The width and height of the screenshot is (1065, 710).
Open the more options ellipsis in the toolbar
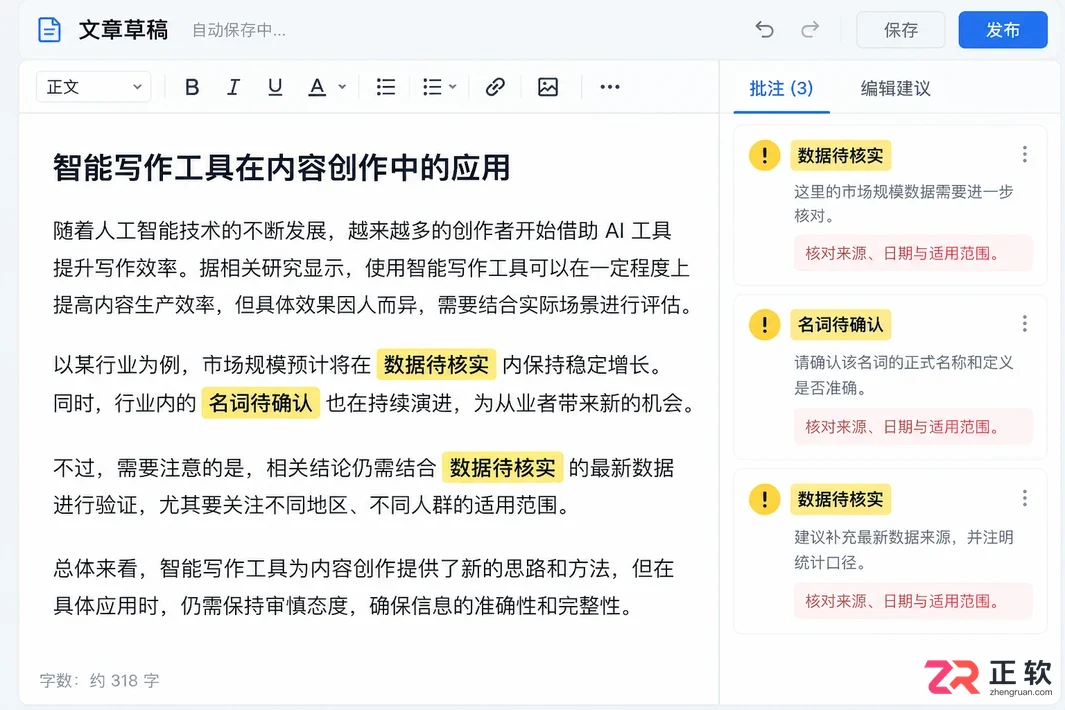click(x=610, y=87)
